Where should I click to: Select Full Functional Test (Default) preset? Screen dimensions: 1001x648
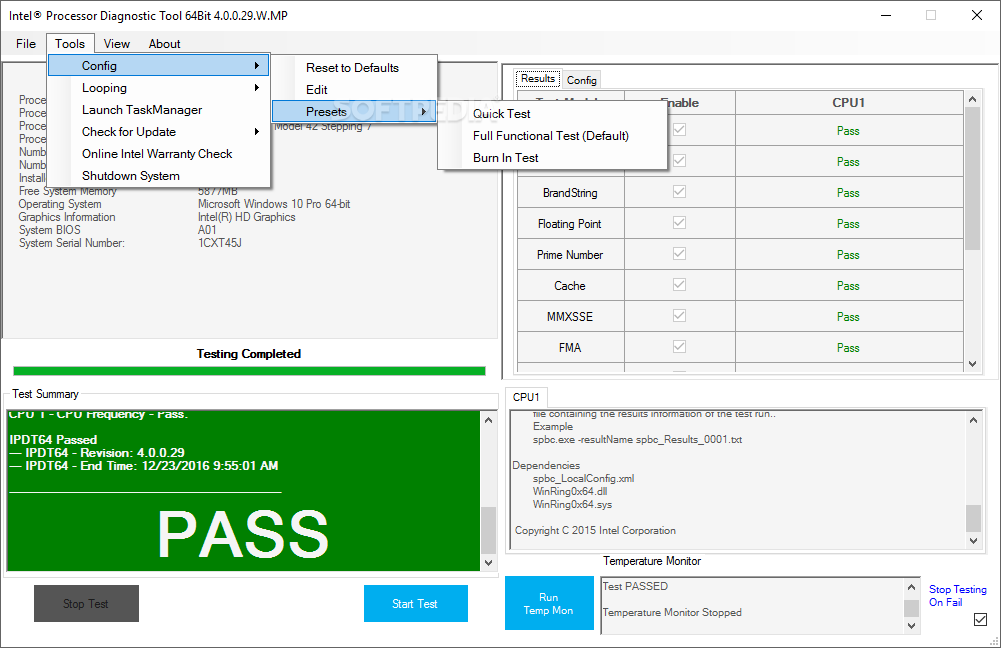(x=552, y=135)
